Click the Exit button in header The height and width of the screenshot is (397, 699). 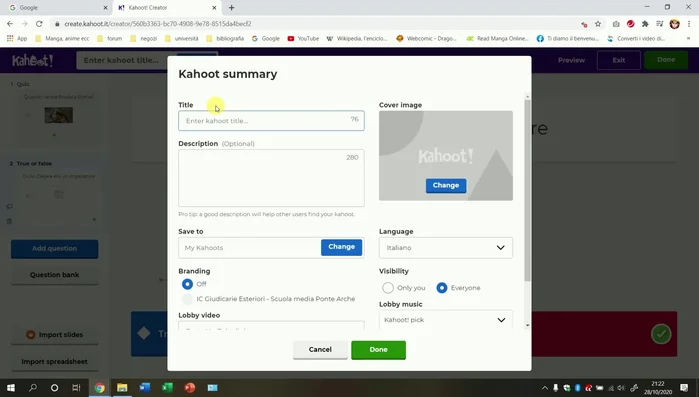coord(619,60)
